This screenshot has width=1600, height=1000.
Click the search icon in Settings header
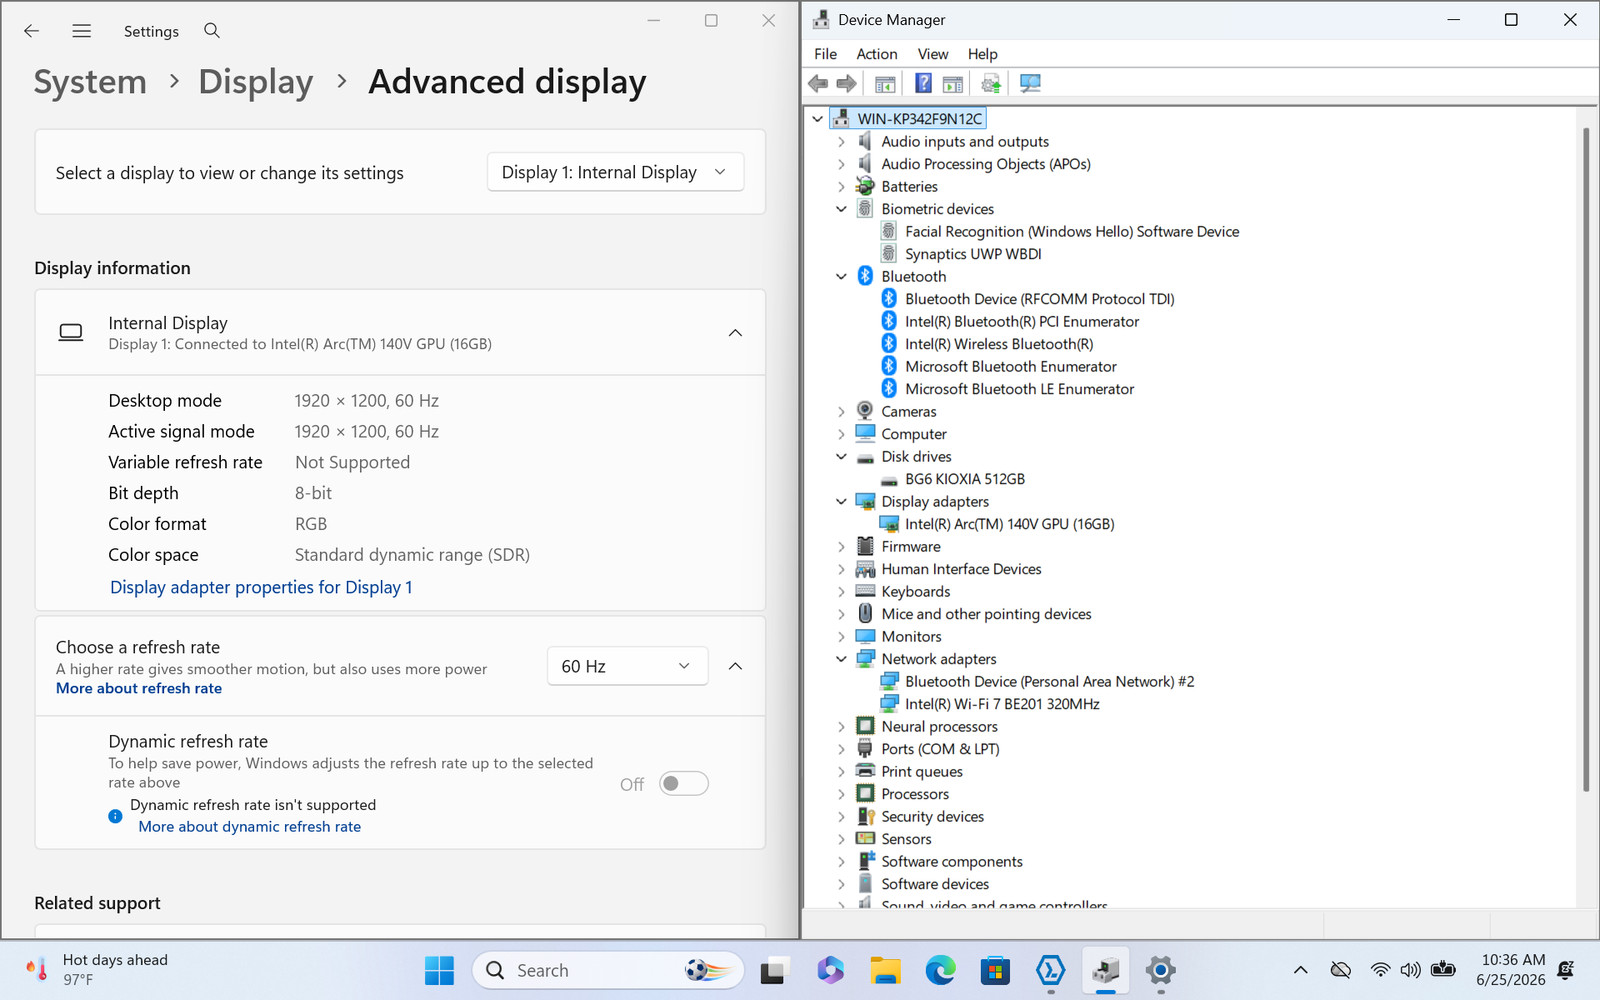click(212, 31)
